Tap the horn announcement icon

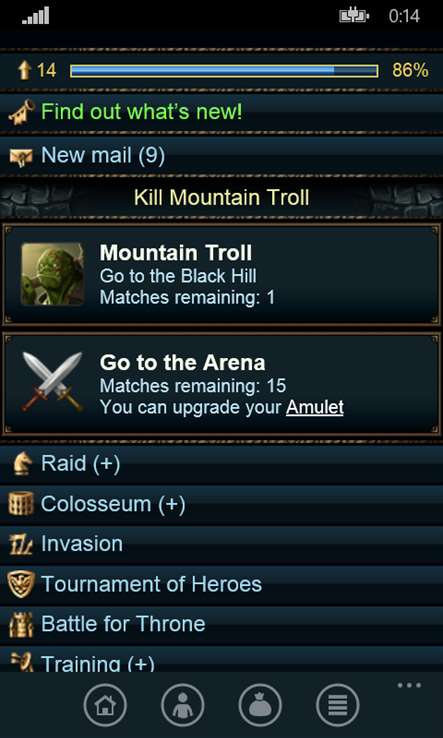[x=21, y=112]
